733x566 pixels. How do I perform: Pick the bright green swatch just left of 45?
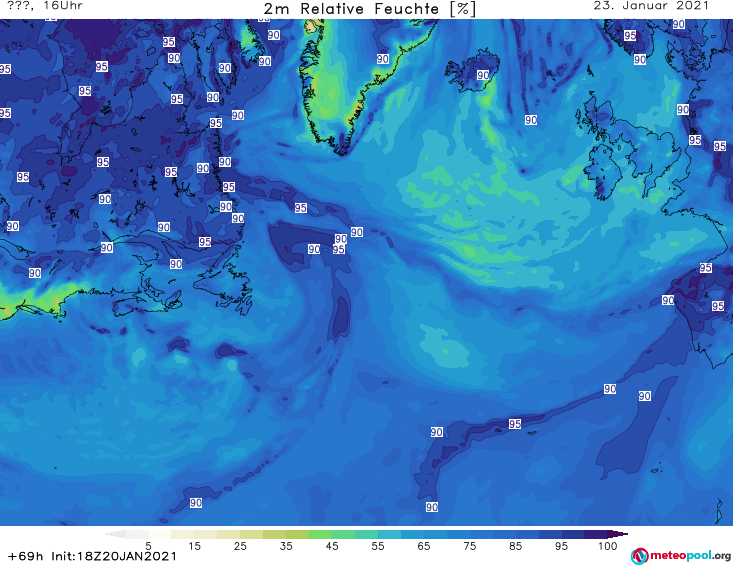pyautogui.click(x=320, y=534)
